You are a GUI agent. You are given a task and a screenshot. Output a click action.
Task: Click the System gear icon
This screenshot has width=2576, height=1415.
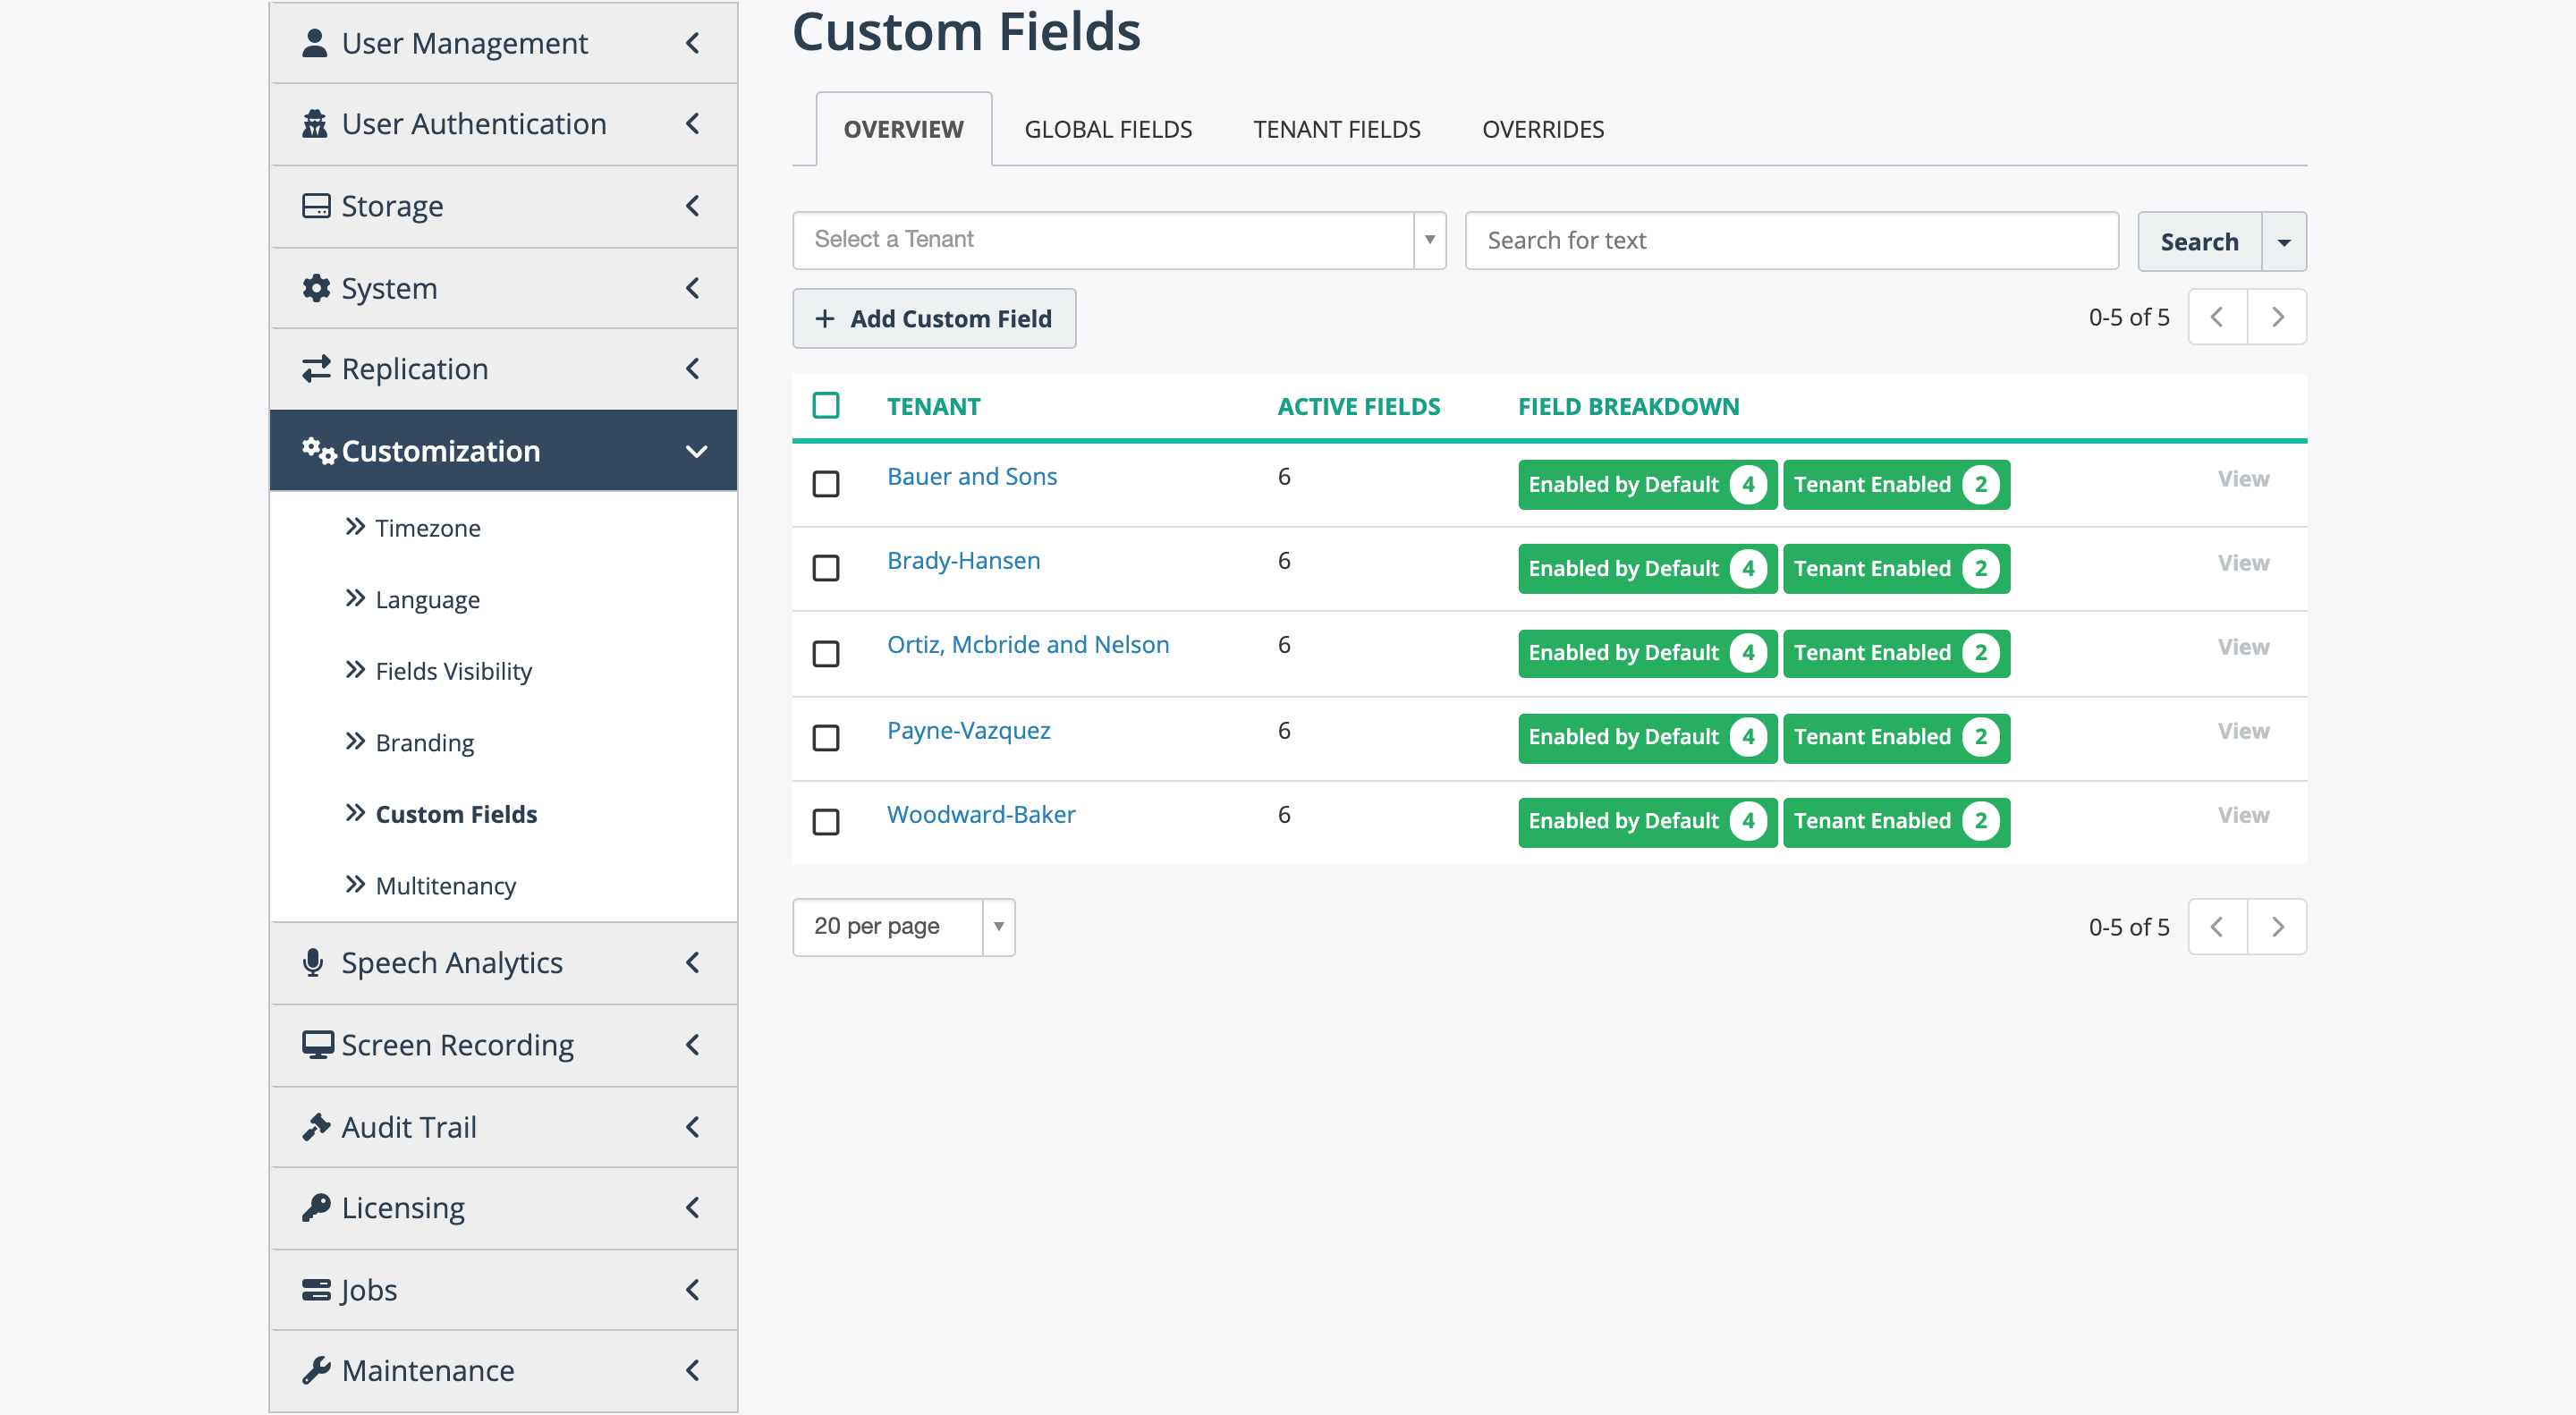click(x=316, y=288)
